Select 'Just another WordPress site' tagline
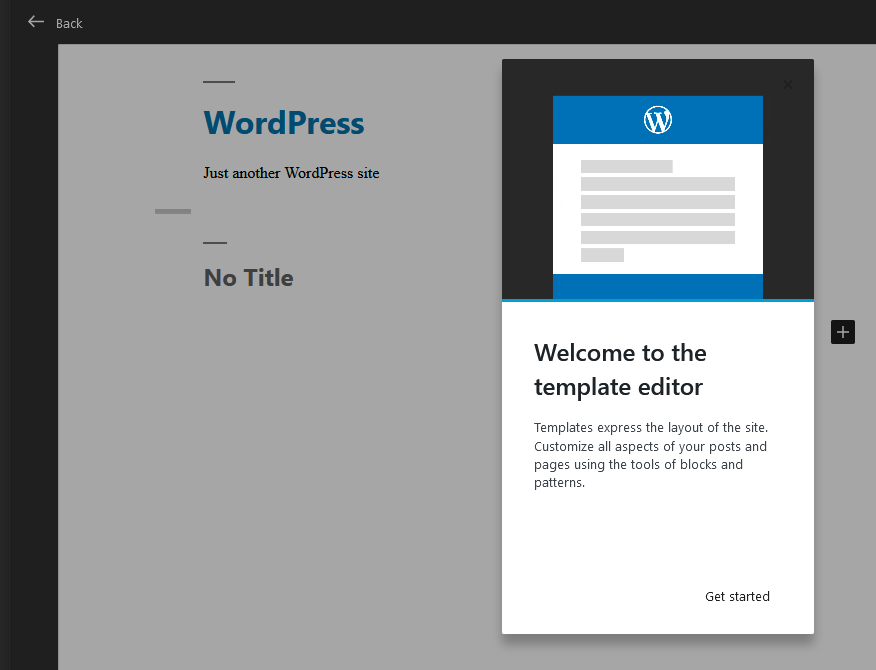Viewport: 876px width, 670px height. click(291, 173)
